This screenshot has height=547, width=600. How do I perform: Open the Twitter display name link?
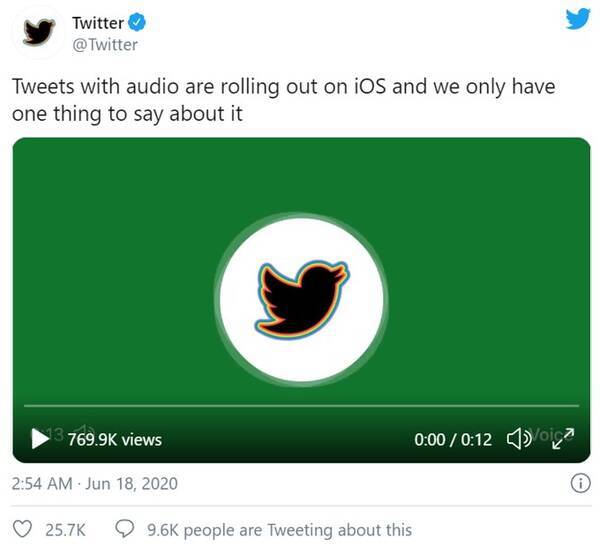pyautogui.click(x=98, y=23)
